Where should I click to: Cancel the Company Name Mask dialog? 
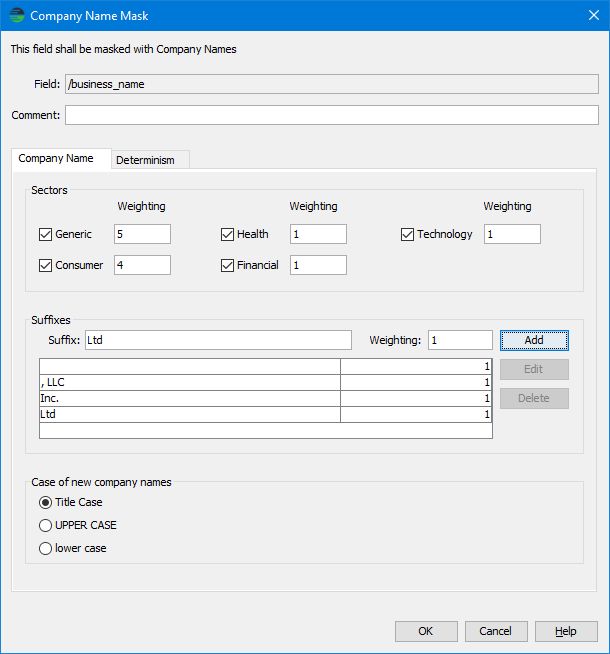(x=496, y=631)
